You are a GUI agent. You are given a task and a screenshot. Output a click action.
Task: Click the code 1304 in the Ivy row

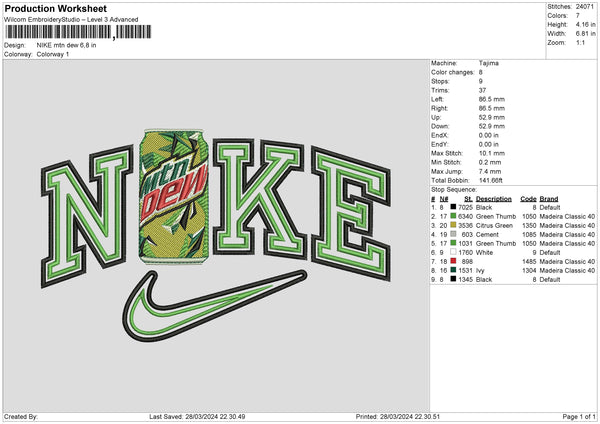pyautogui.click(x=530, y=271)
